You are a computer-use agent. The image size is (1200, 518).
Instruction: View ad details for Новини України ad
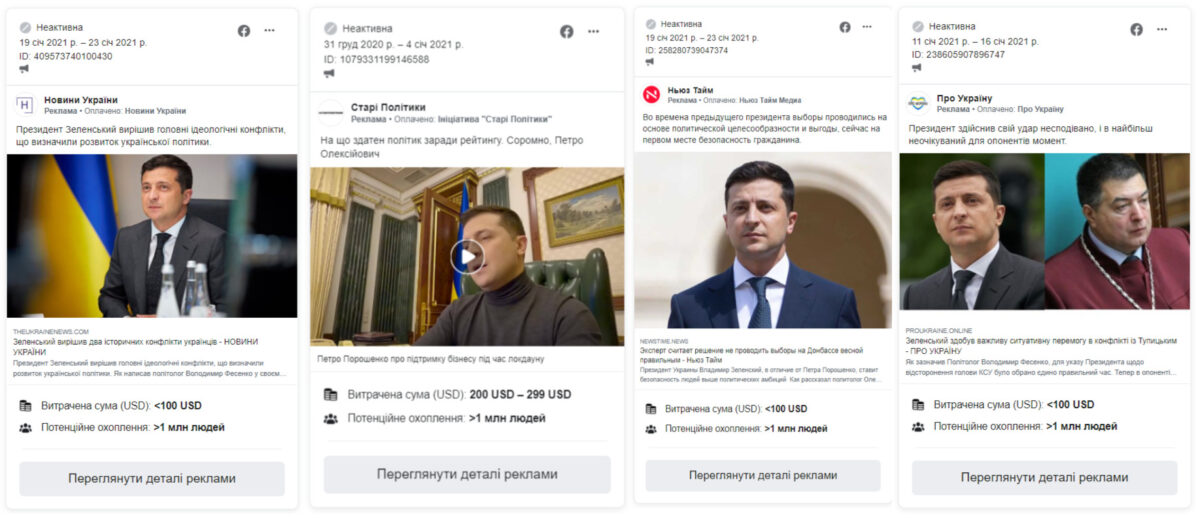pos(152,478)
